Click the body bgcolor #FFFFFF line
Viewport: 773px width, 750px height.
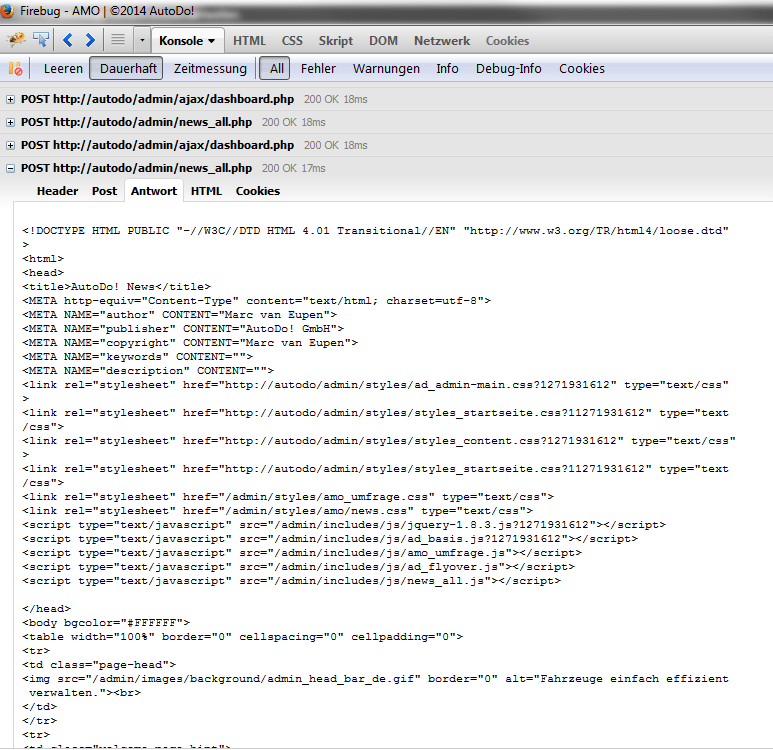(106, 623)
